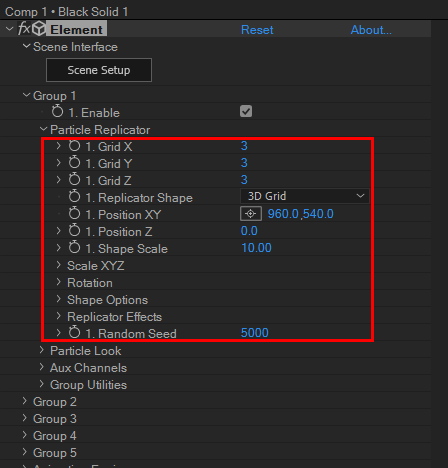Expand the 1. Grid Y property
448x468 pixels.
[59, 163]
